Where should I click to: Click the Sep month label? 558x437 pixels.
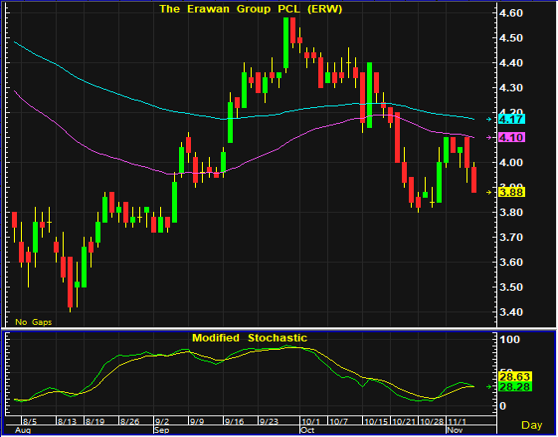[x=162, y=430]
